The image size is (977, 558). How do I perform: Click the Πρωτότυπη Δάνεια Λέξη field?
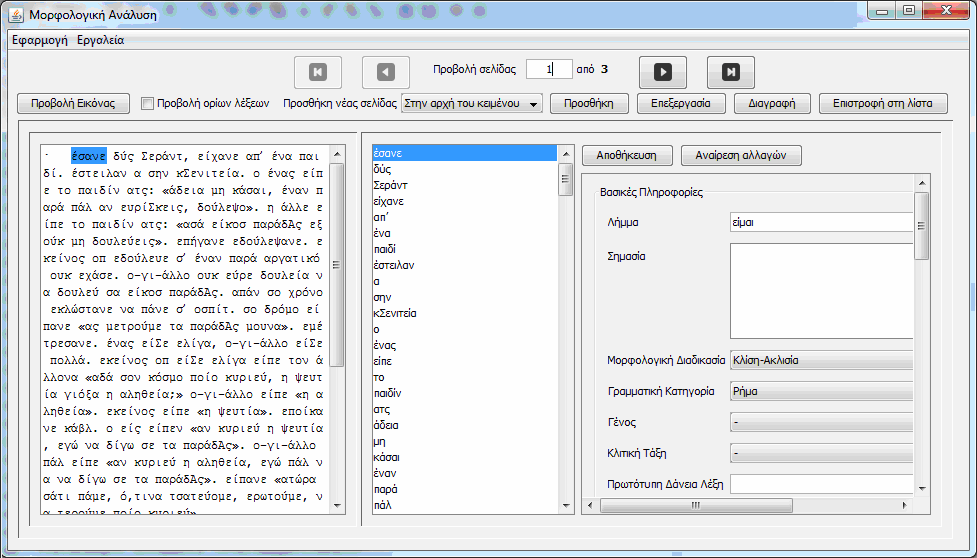pyautogui.click(x=821, y=484)
